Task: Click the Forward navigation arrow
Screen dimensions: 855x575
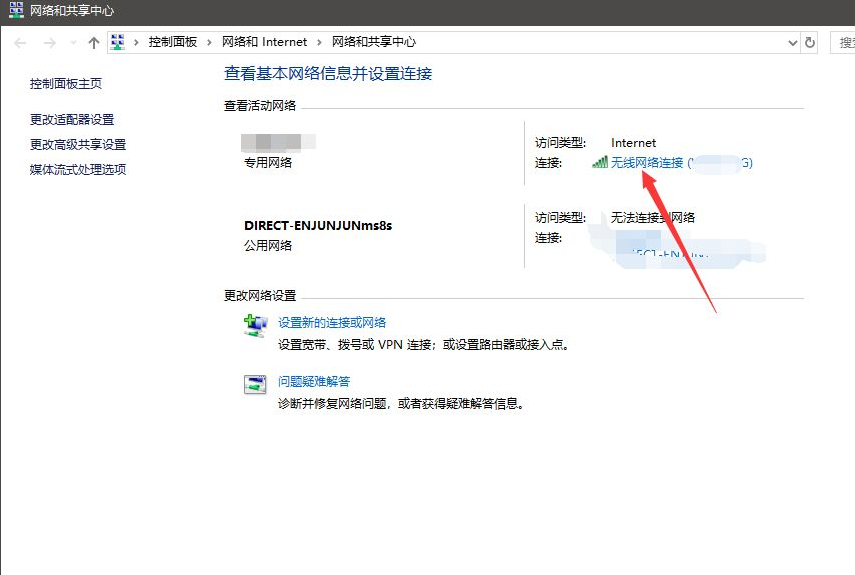Action: coord(49,43)
